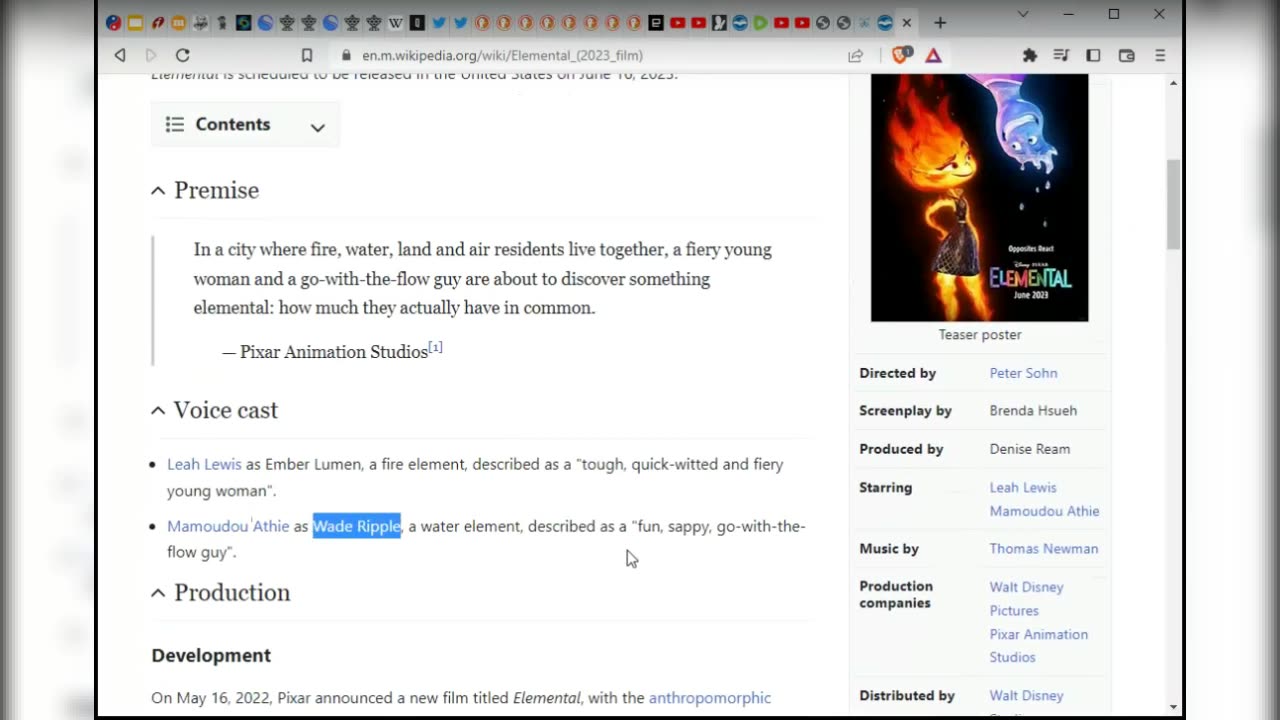Open the Brave Rewards triangle icon
1280x720 pixels.
tap(933, 56)
